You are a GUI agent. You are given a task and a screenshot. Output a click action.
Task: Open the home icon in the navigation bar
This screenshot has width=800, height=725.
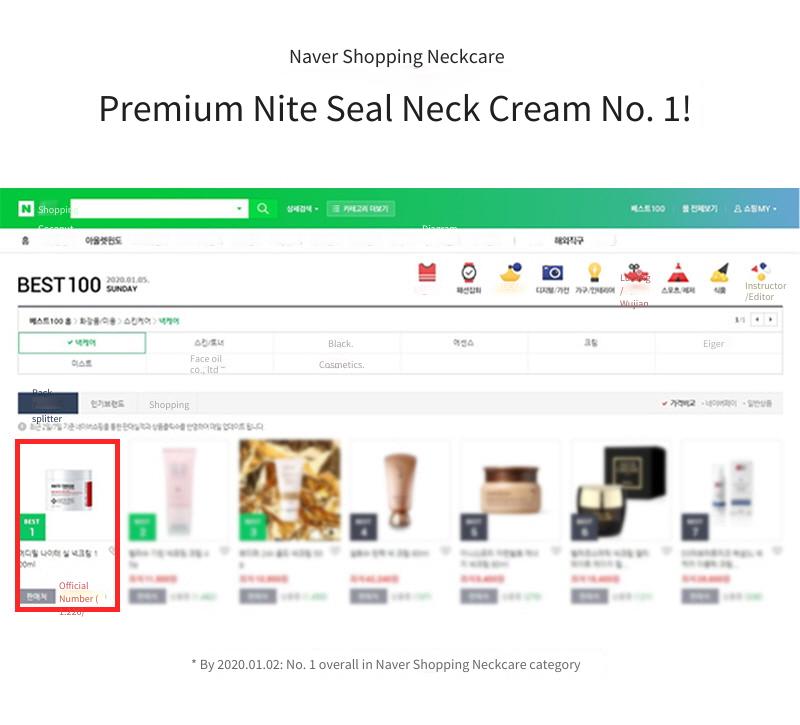tap(26, 240)
